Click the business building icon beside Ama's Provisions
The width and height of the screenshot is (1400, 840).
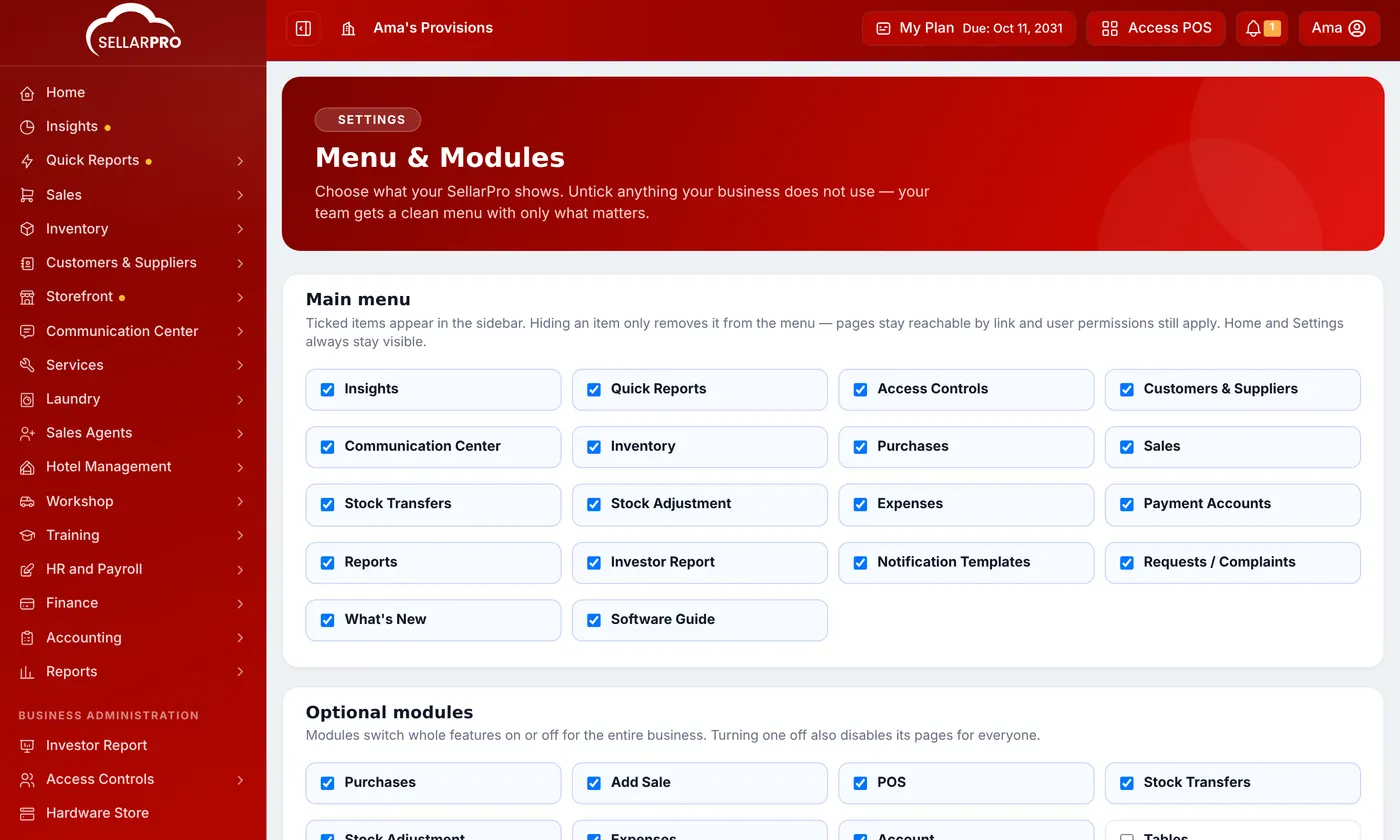point(348,28)
